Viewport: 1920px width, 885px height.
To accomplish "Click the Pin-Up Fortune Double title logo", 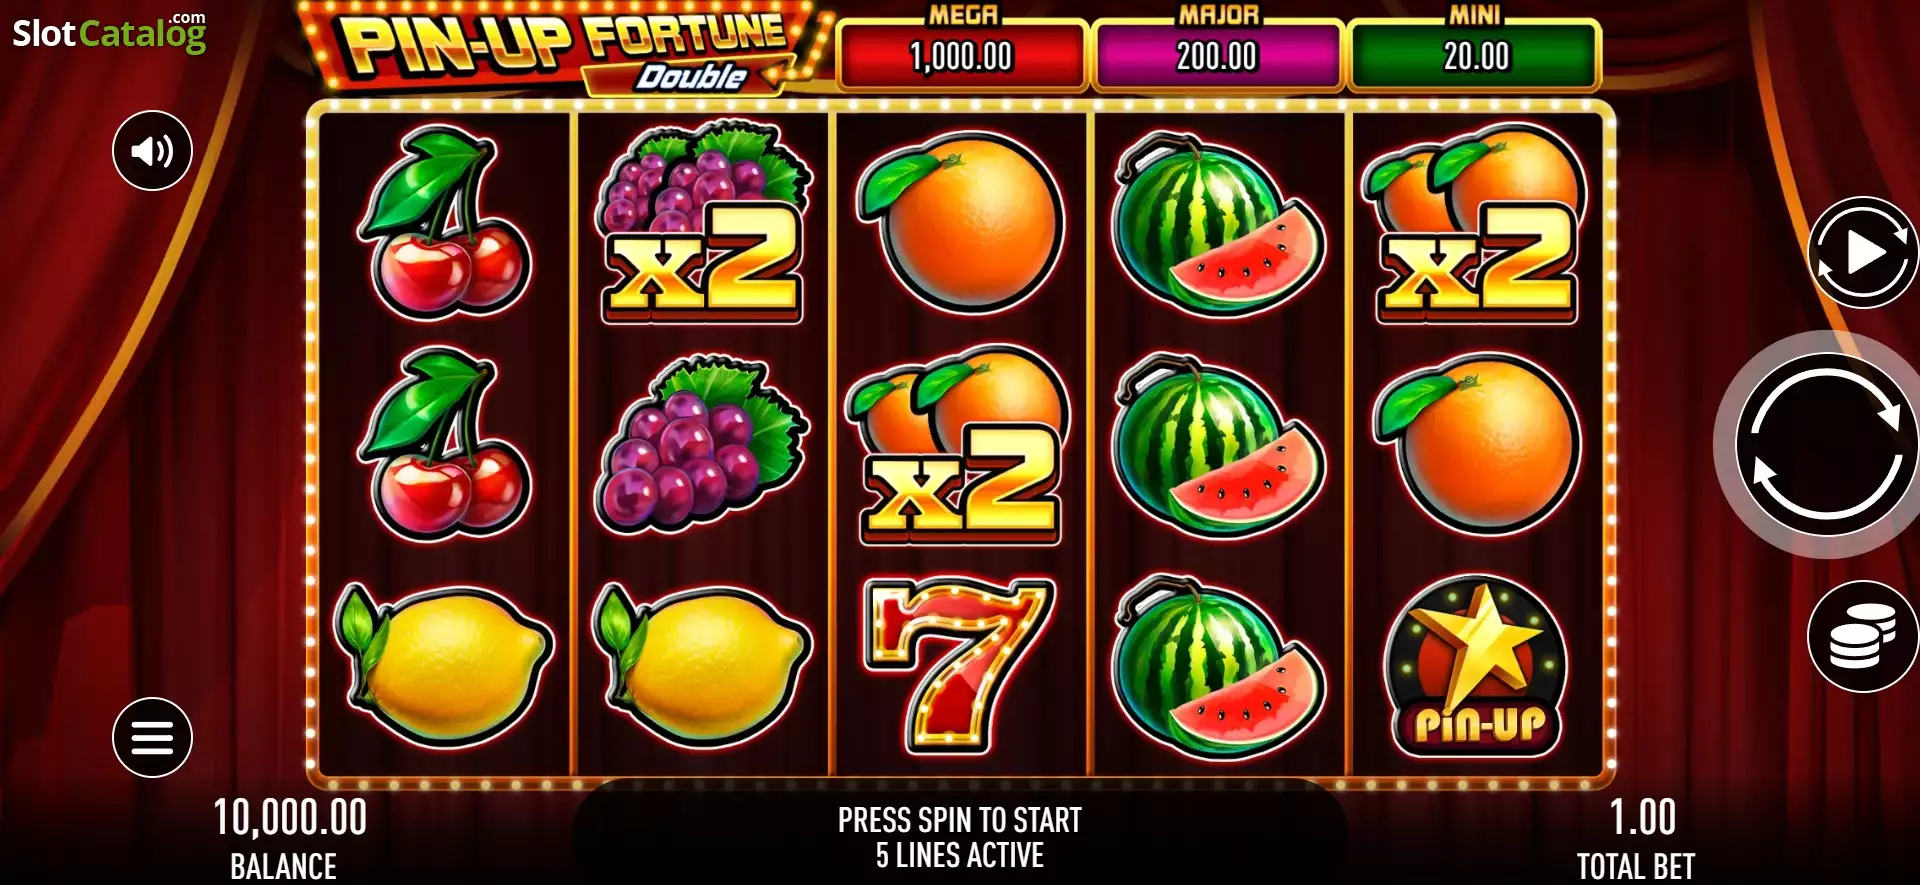I will pos(565,49).
